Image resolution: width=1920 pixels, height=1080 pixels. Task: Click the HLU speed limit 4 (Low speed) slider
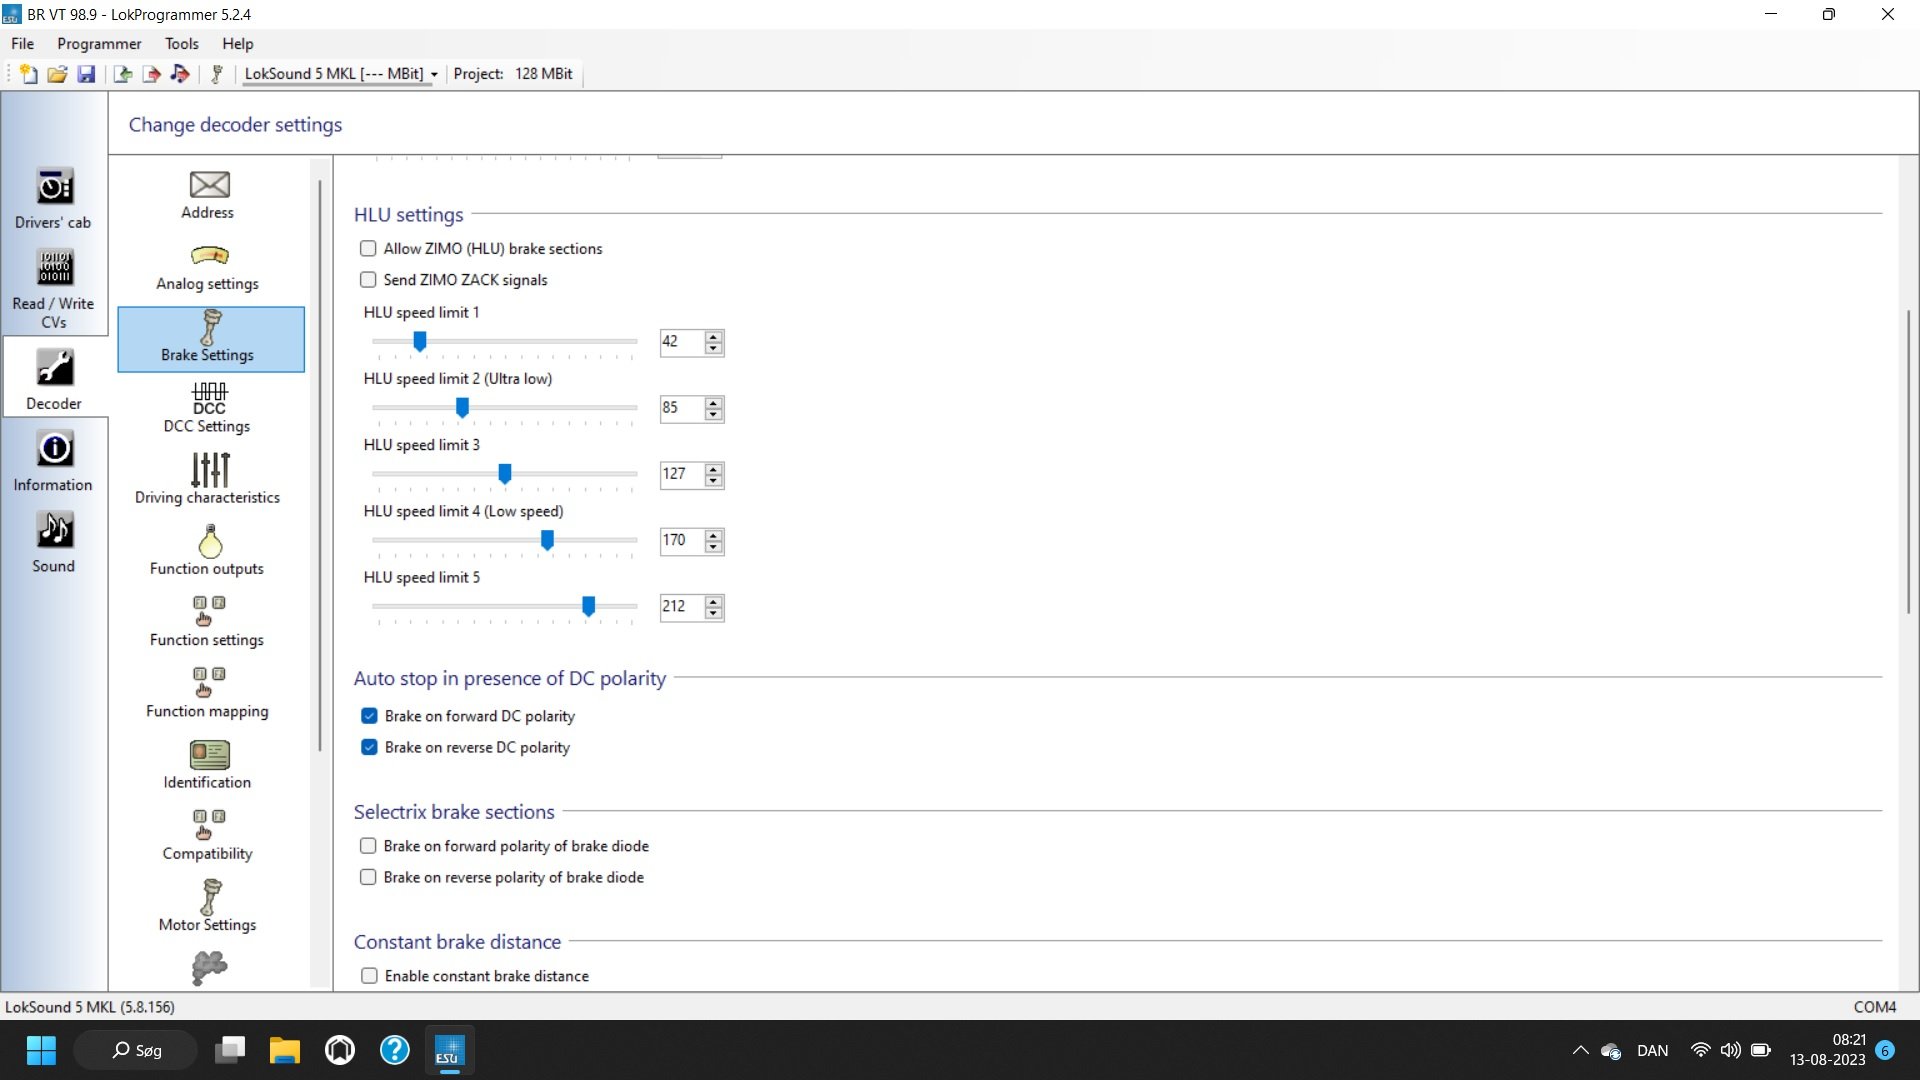pyautogui.click(x=504, y=541)
